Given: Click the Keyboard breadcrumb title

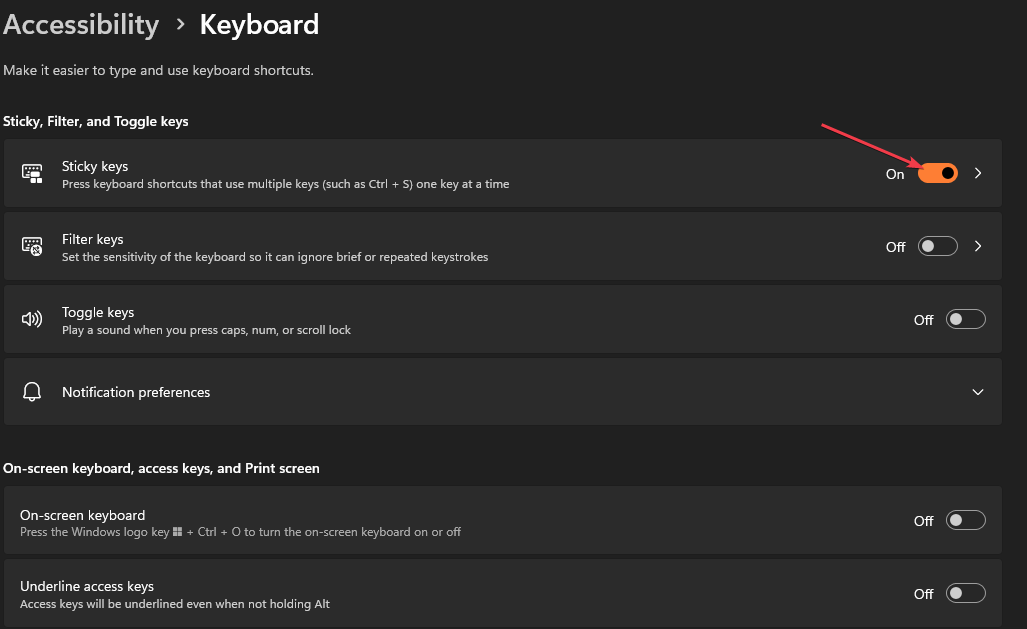Looking at the screenshot, I should [259, 25].
